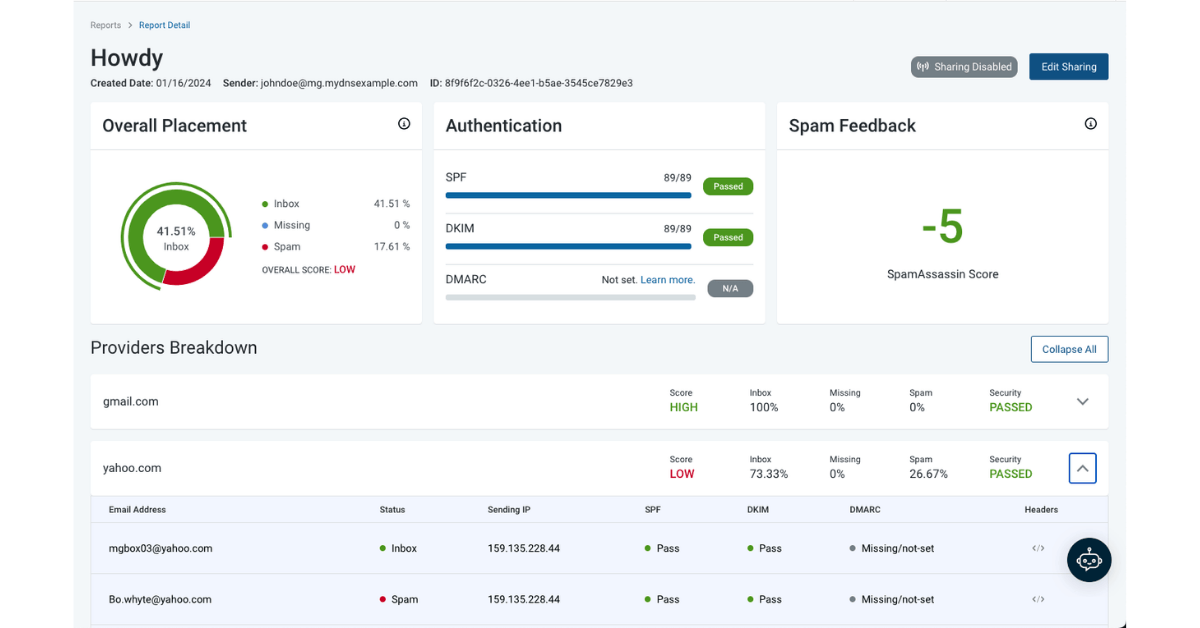Image resolution: width=1200 pixels, height=628 pixels.
Task: Toggle the Sharing Disabled badge
Action: tap(964, 66)
